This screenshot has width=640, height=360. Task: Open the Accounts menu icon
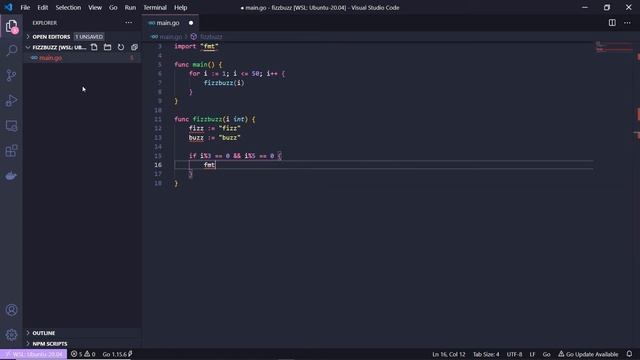[x=11, y=310]
